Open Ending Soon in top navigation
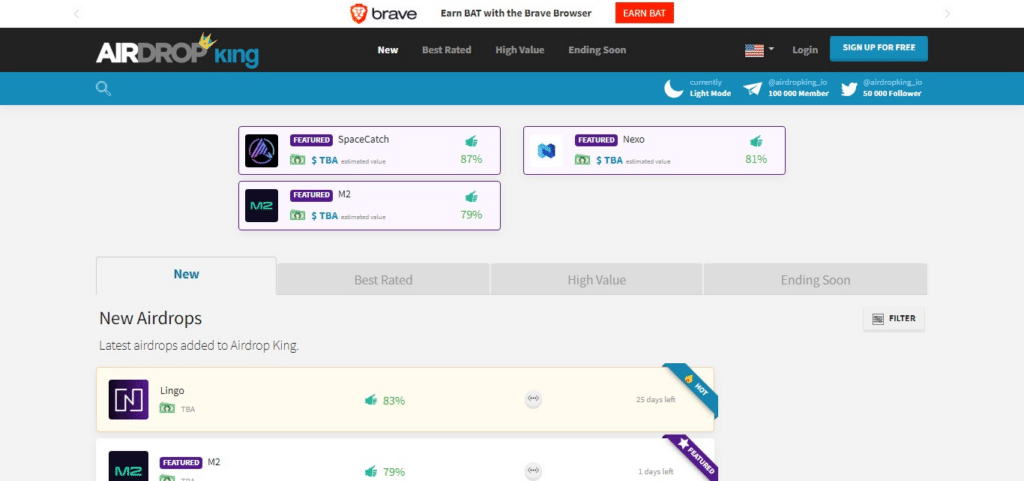Image resolution: width=1024 pixels, height=481 pixels. click(x=597, y=50)
